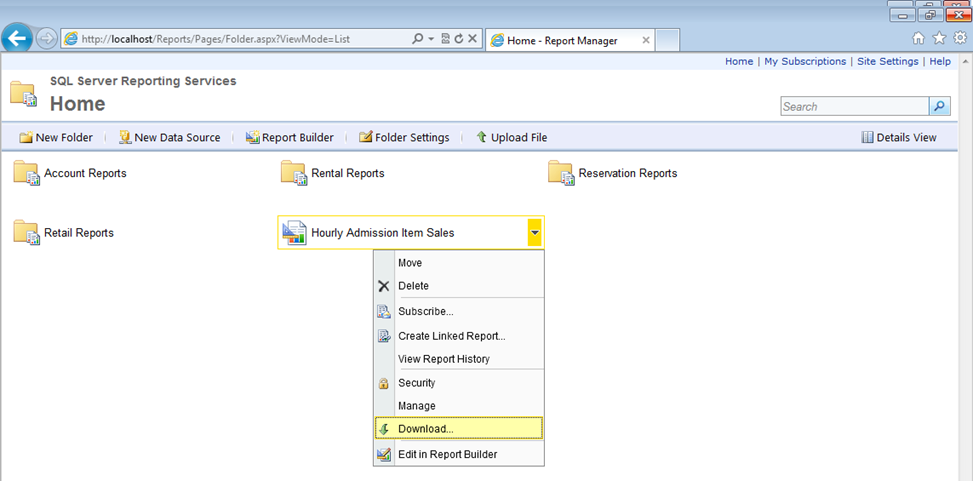The width and height of the screenshot is (973, 481).
Task: Click Upload File in the toolbar
Action: pyautogui.click(x=511, y=137)
